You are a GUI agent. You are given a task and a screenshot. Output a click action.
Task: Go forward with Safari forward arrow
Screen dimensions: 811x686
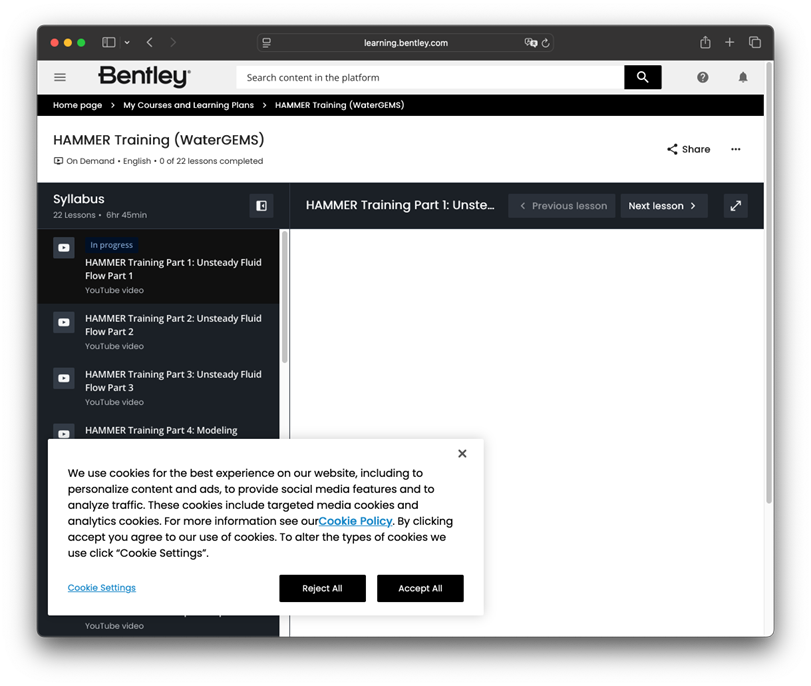[173, 42]
